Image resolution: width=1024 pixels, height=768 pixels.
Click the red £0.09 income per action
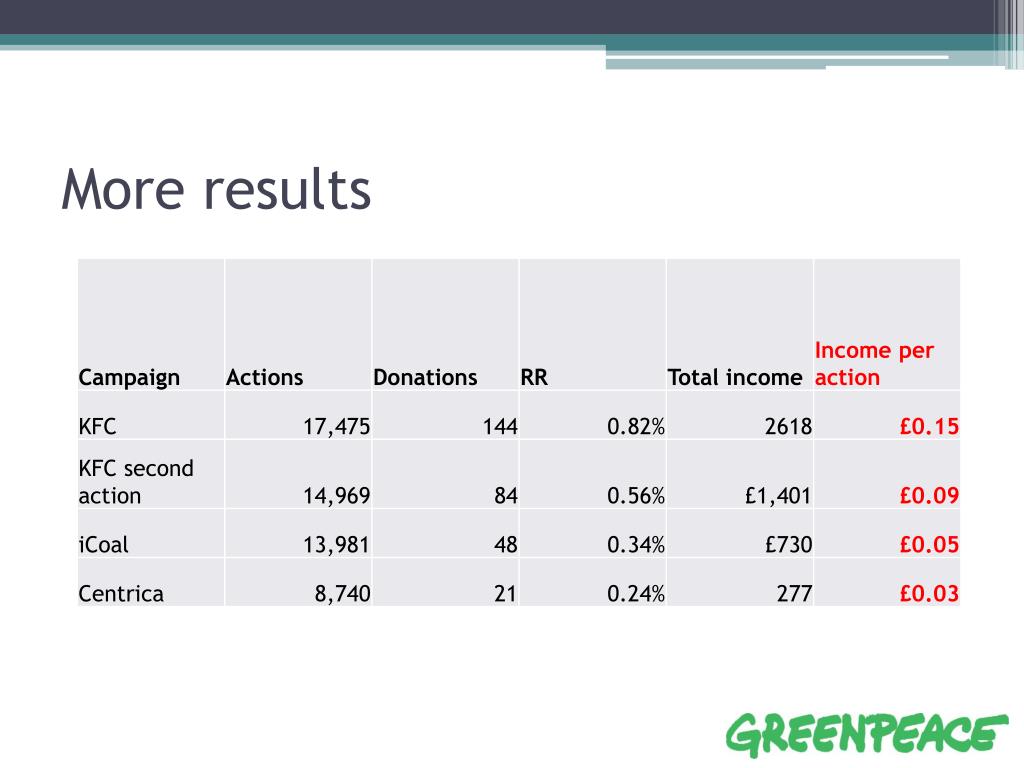[929, 496]
